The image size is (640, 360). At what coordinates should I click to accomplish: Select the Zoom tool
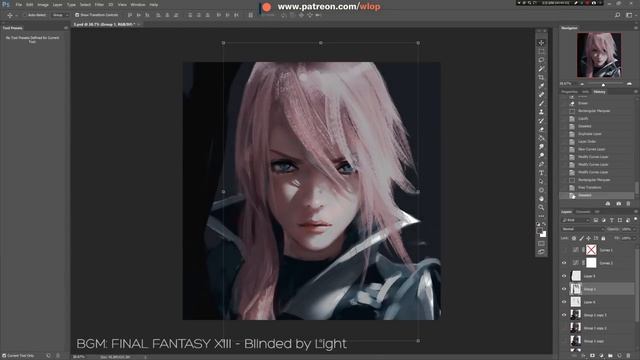(x=541, y=207)
